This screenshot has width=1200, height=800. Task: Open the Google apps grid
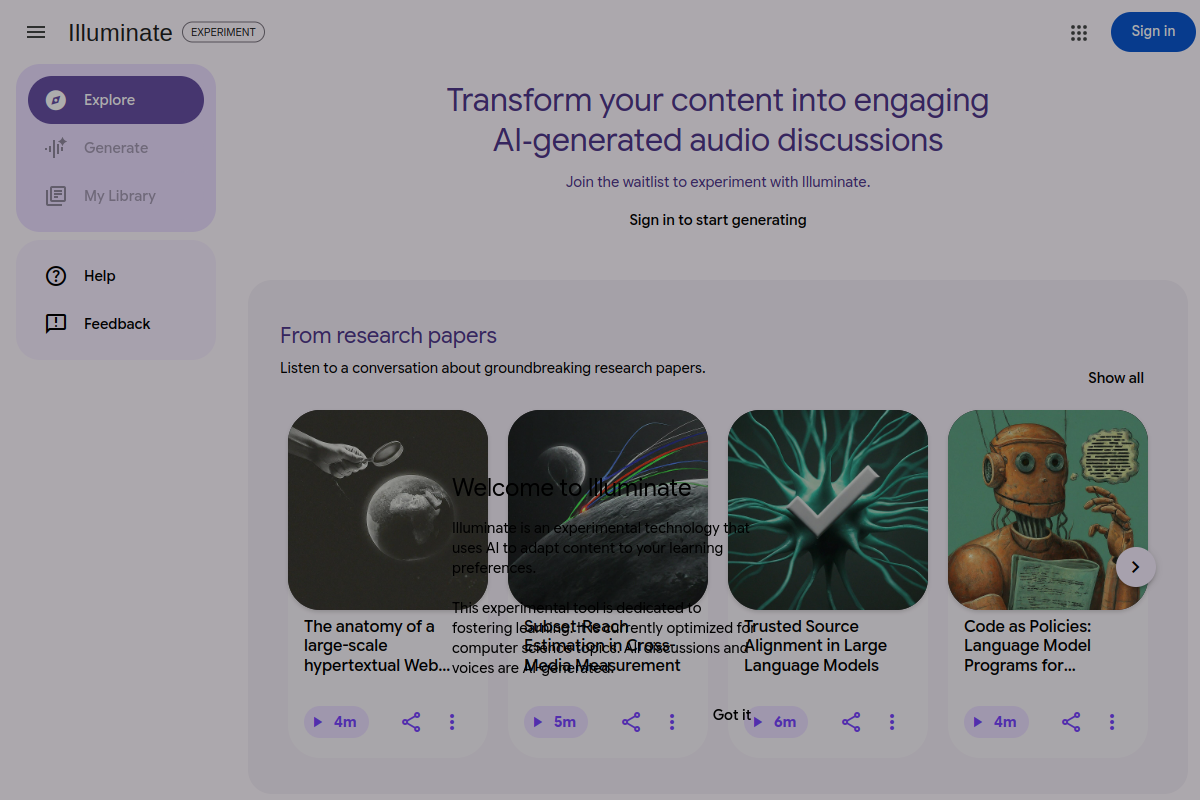click(1079, 32)
